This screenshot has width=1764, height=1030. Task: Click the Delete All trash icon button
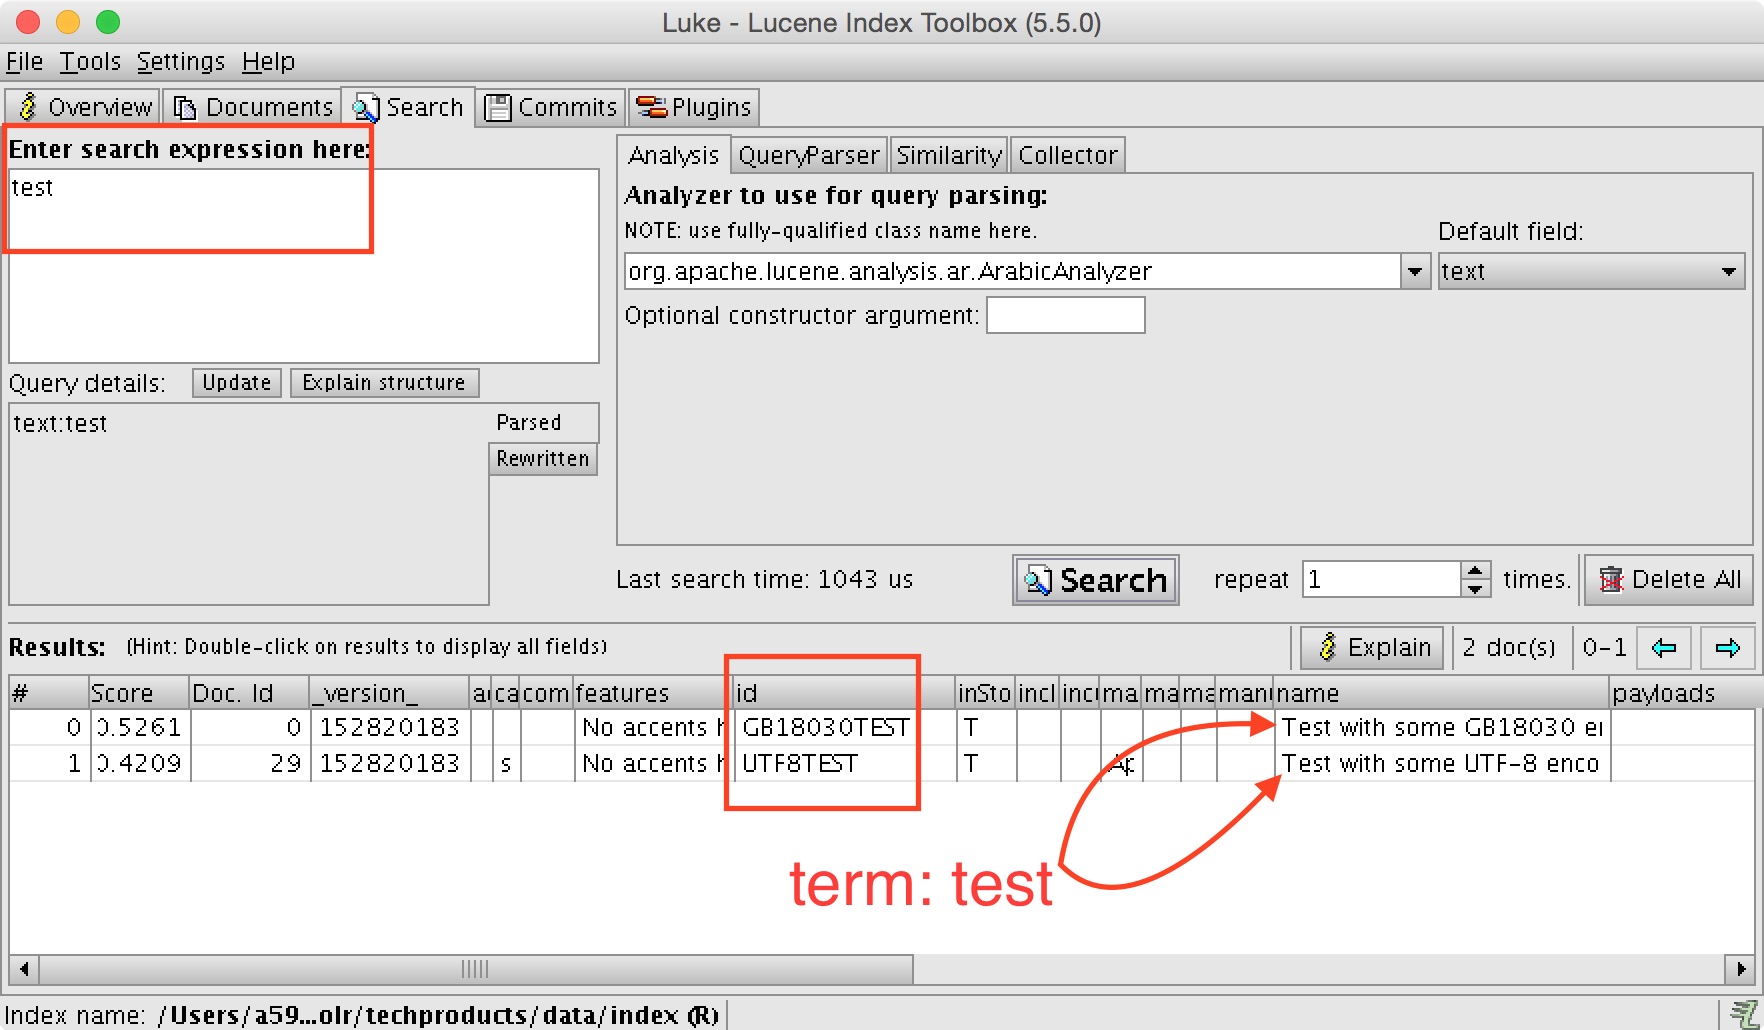(x=1669, y=580)
